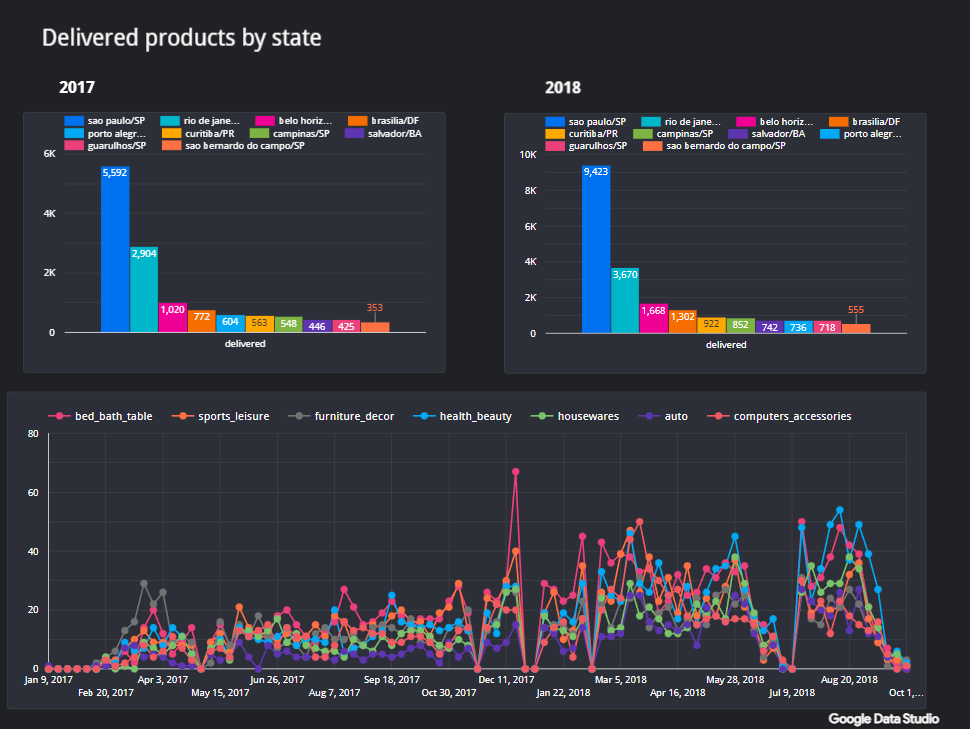
Task: Toggle sports_leisure series in line chart legend
Action: 233,416
